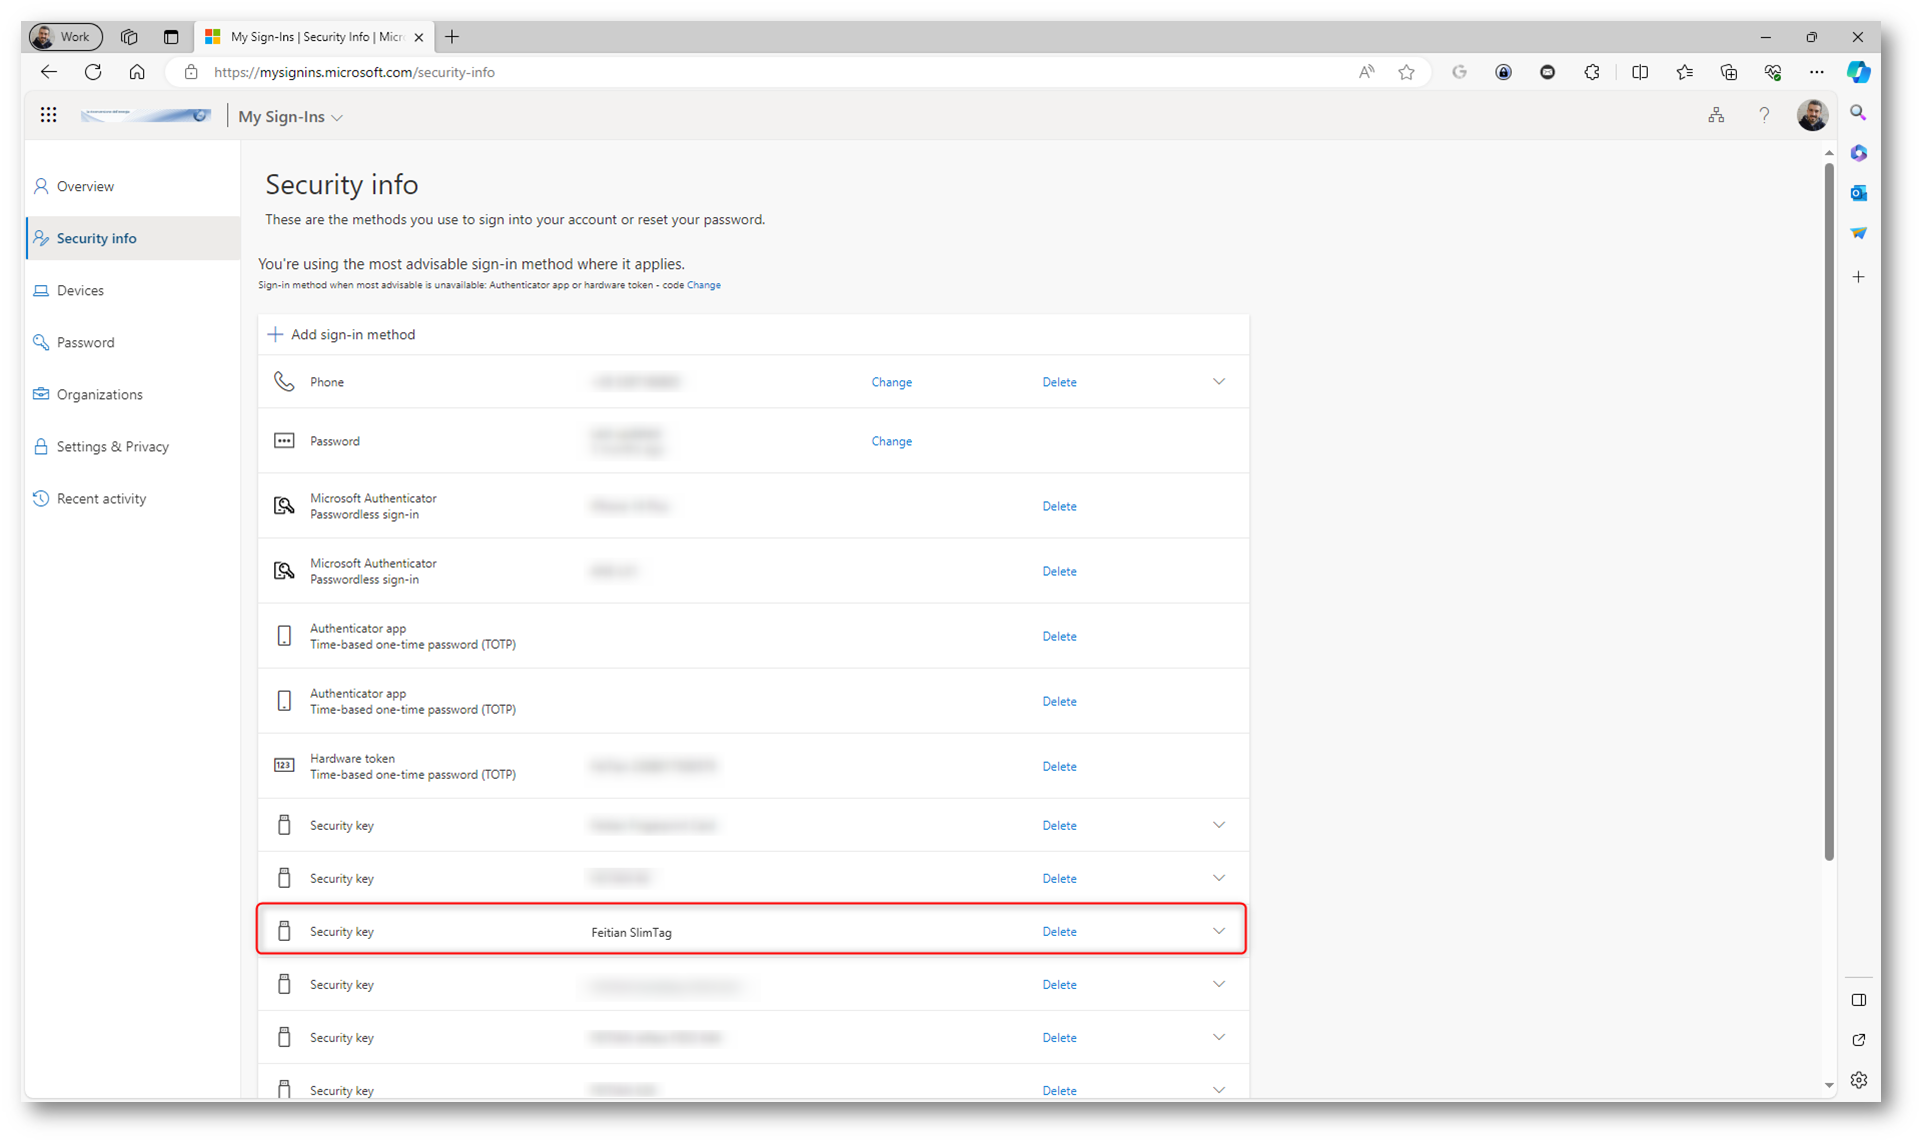Add this page to favorites star
This screenshot has height=1144, width=1923.
tap(1406, 72)
